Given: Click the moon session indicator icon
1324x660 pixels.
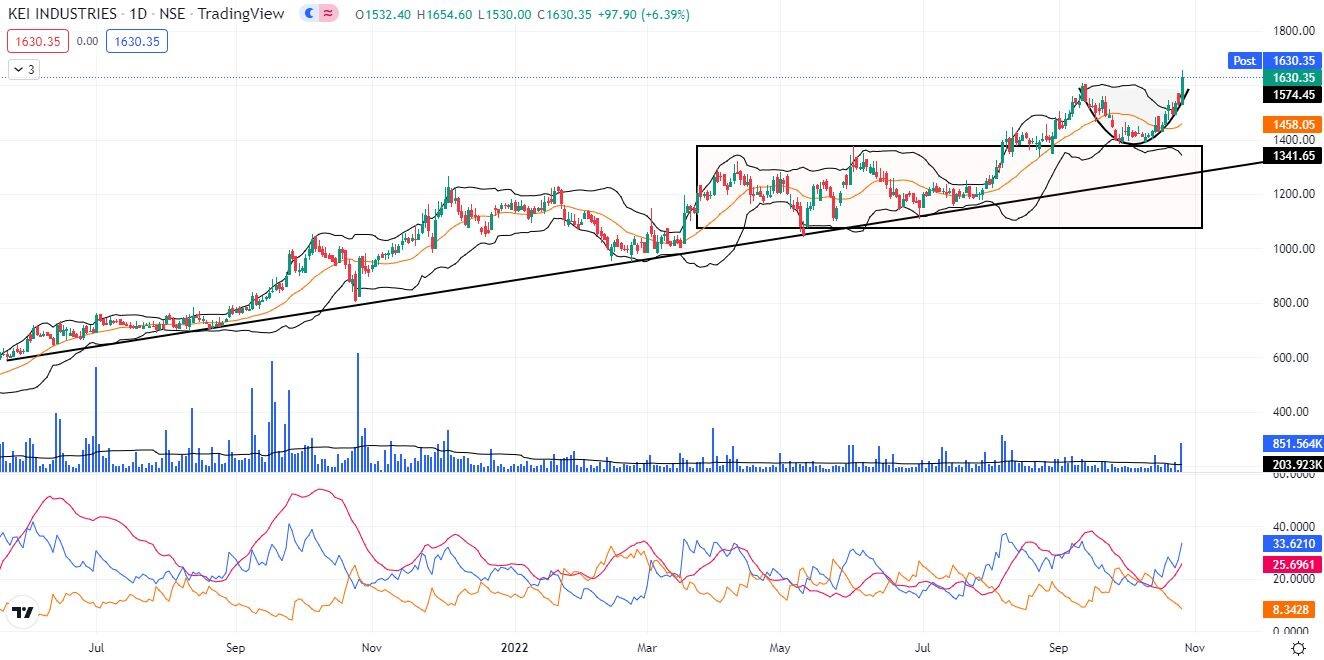Looking at the screenshot, I should point(309,14).
